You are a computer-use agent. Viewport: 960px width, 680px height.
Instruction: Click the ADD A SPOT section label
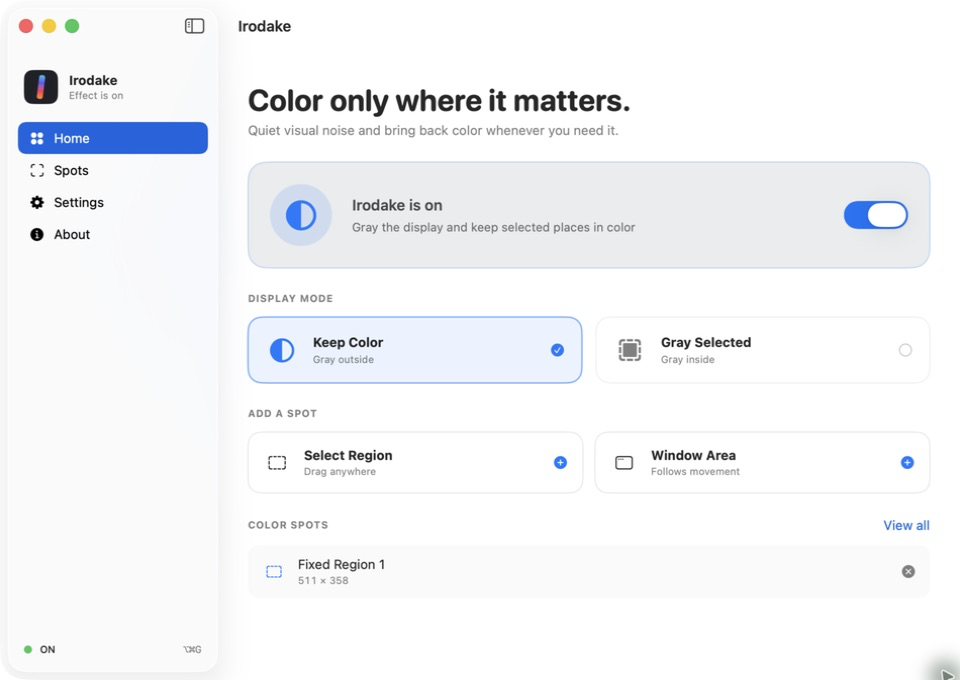pos(282,414)
